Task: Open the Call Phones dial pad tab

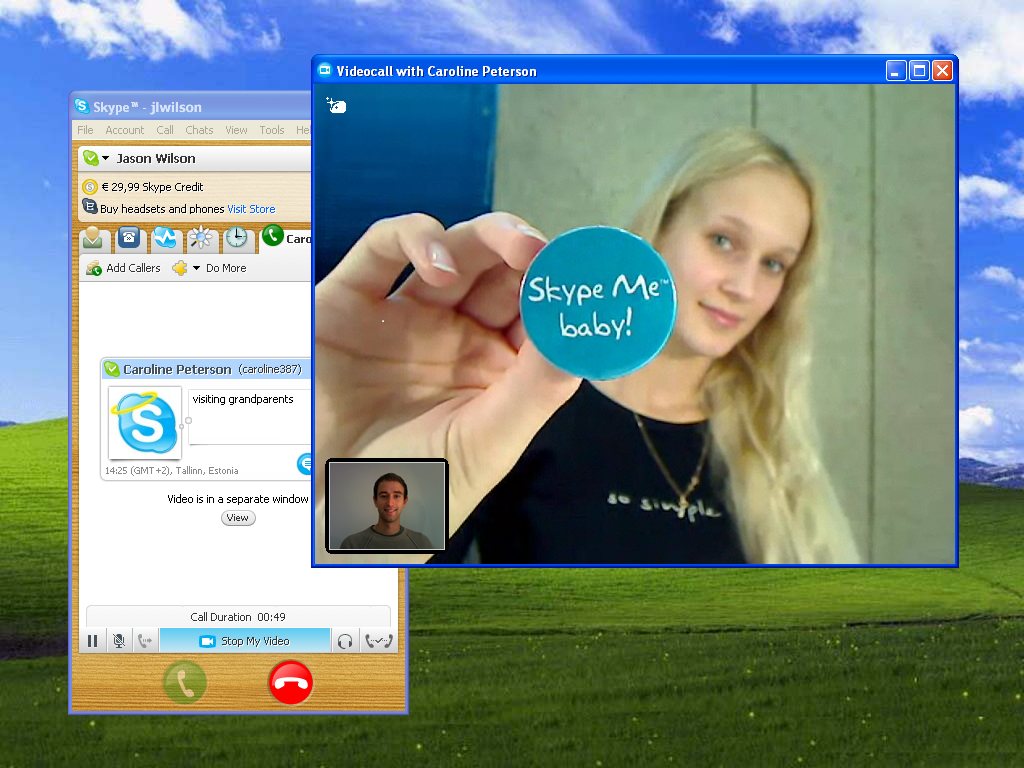Action: coord(129,238)
